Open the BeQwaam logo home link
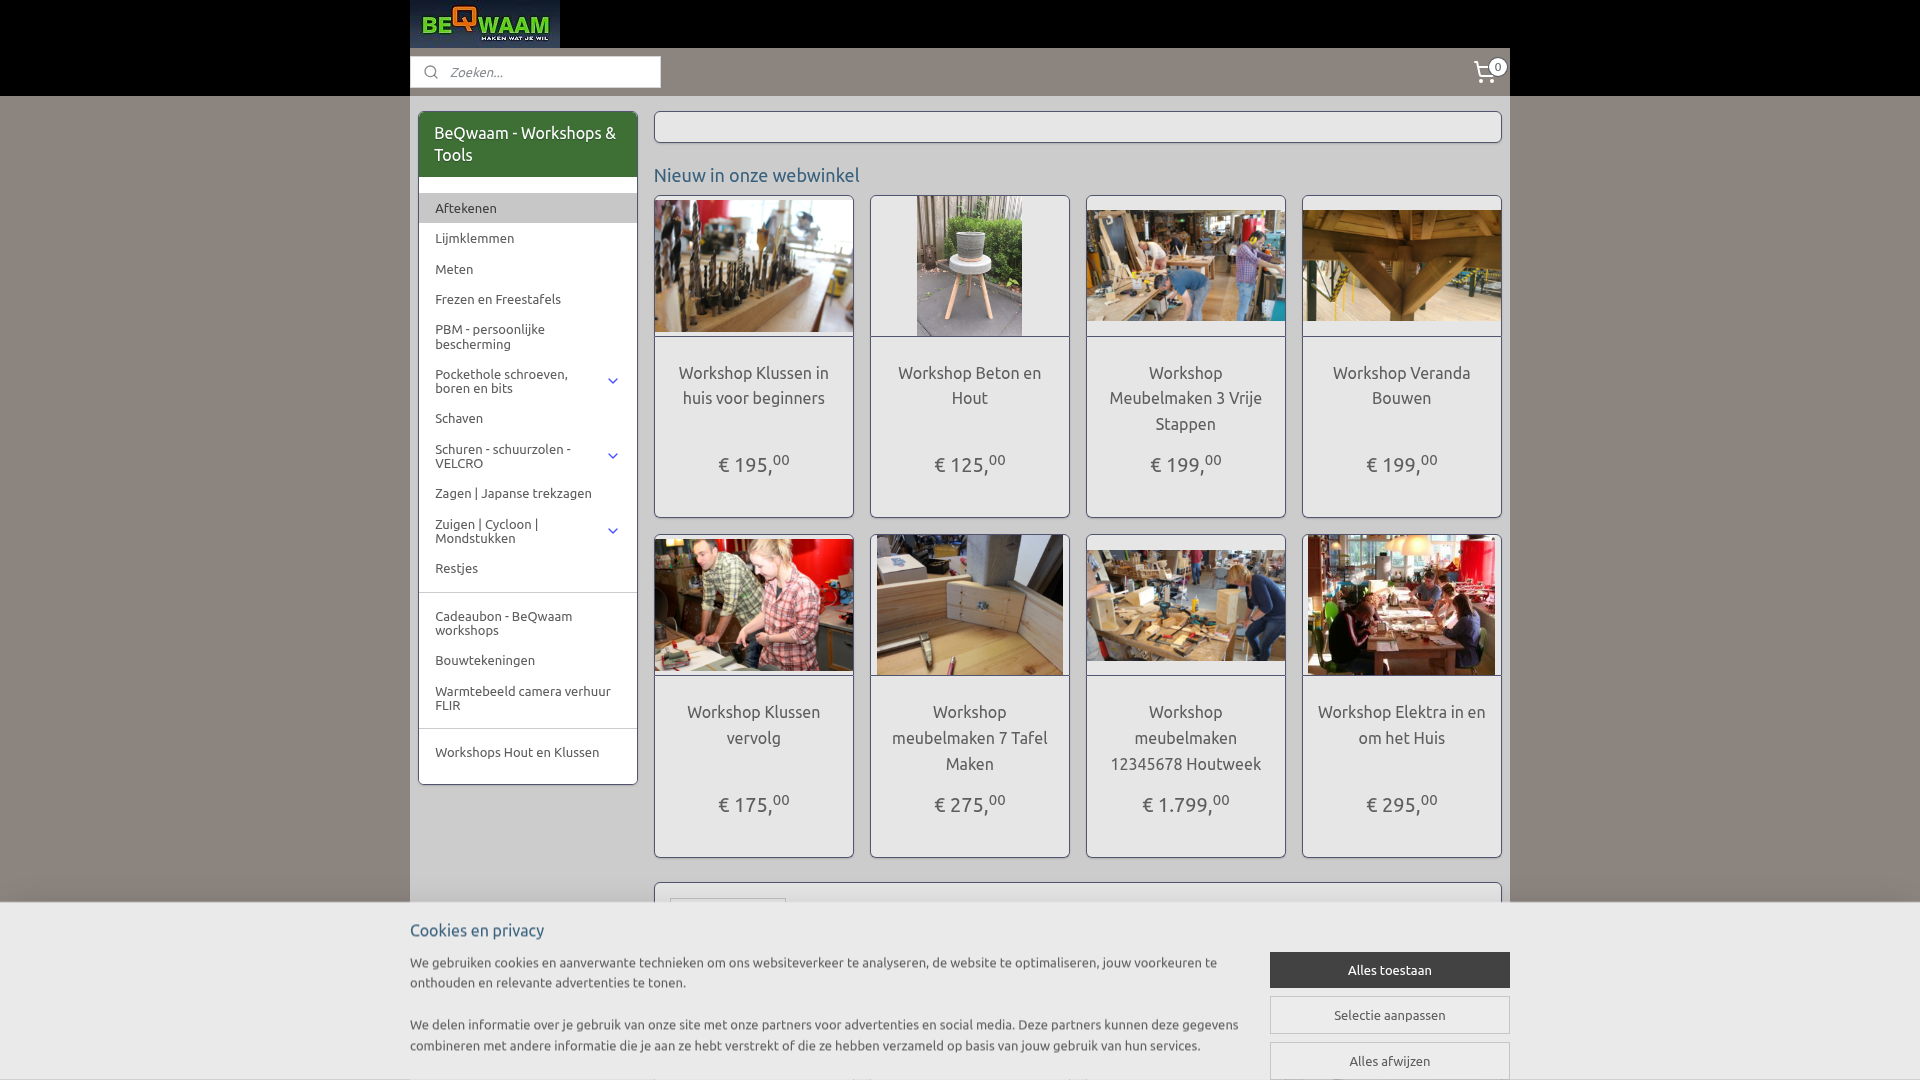The width and height of the screenshot is (1920, 1080). click(485, 24)
